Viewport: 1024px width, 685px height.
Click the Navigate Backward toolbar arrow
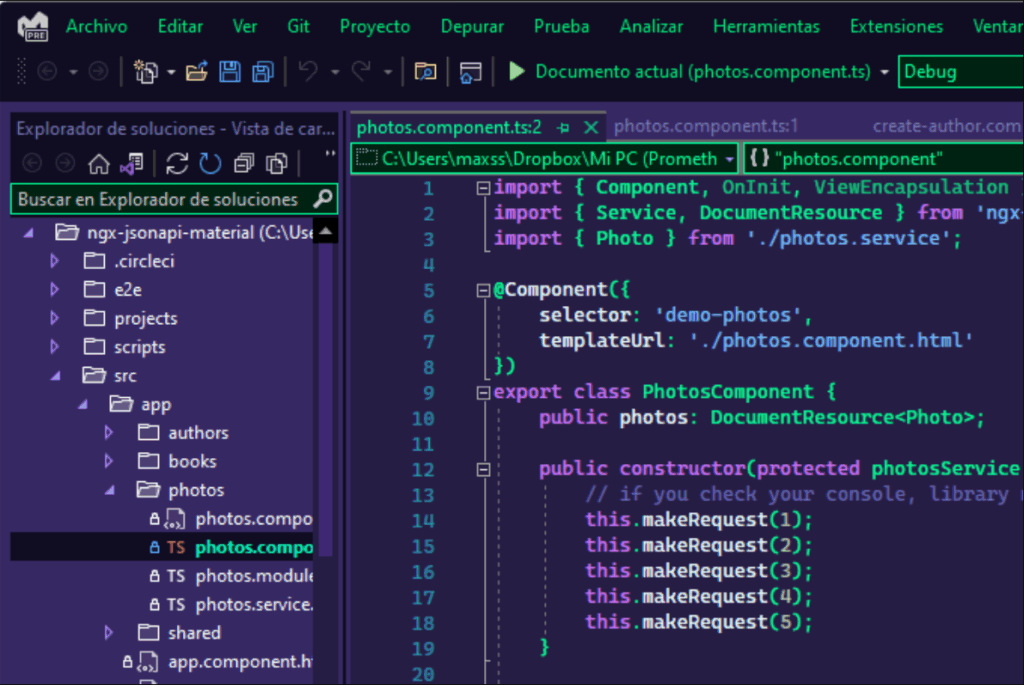[x=47, y=71]
